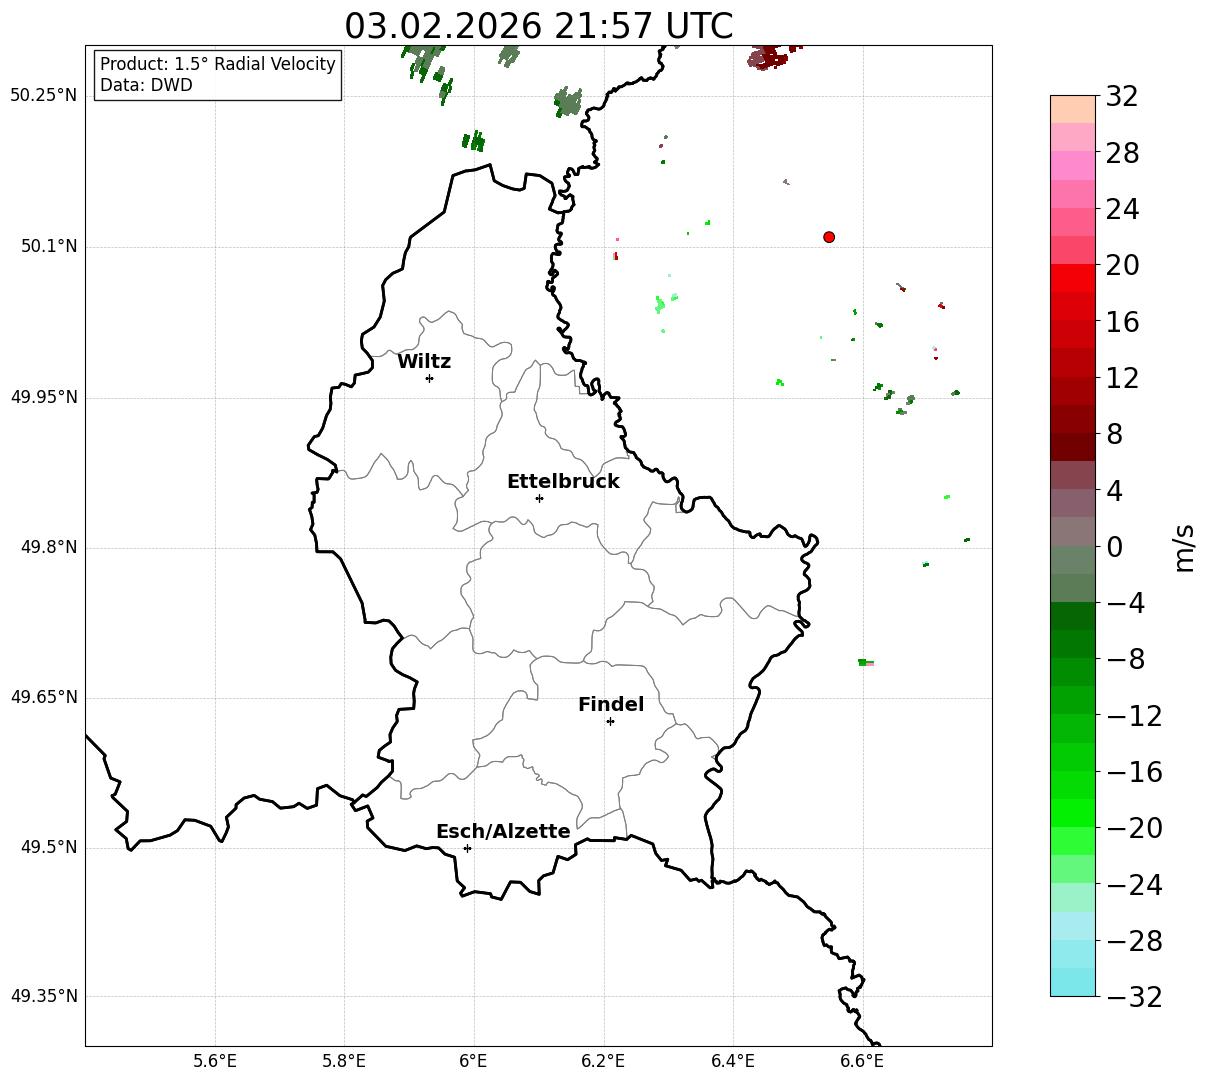
Task: Click the −32 colorbar tick label
Action: click(x=1134, y=996)
